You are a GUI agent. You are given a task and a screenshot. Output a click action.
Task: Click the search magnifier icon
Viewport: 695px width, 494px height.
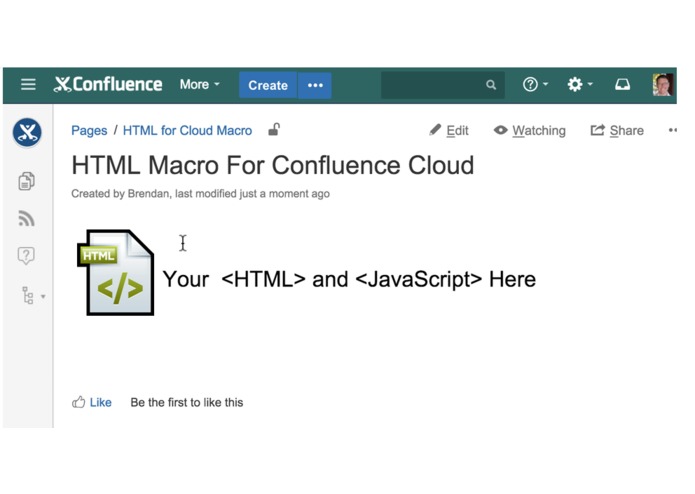[x=491, y=85]
